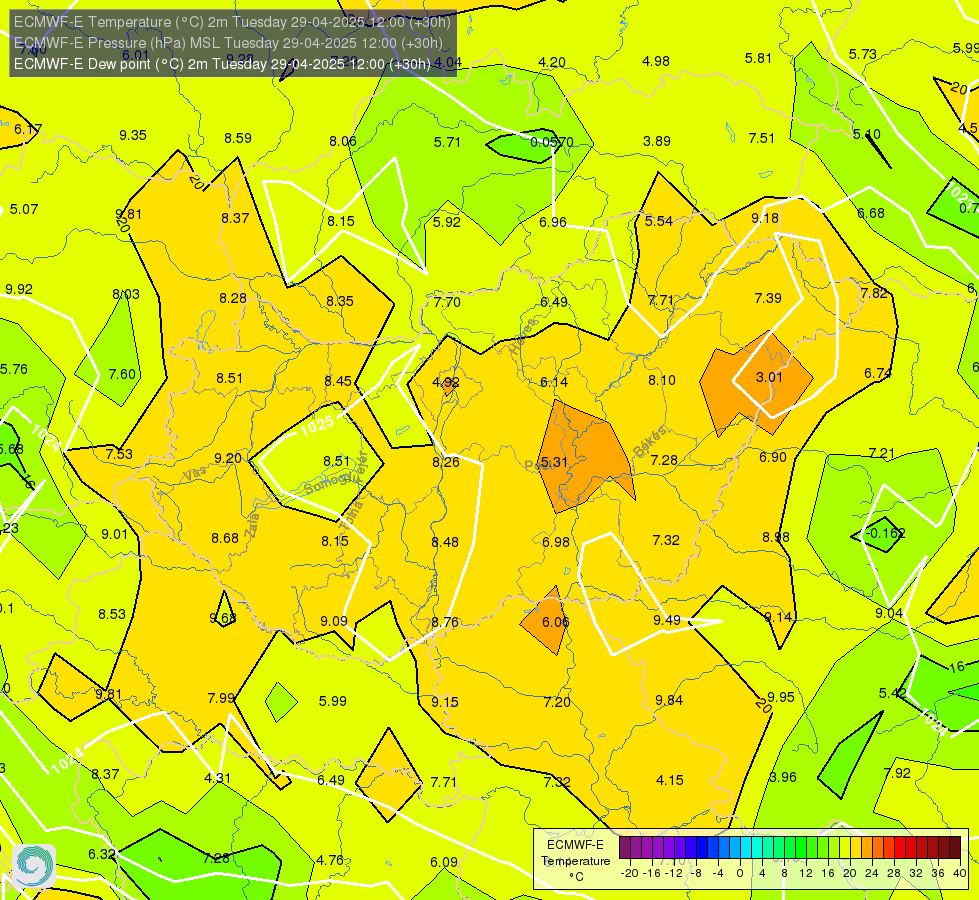Select the ECMWF-E Pressure MSL layer label
Screen dimensions: 979x900
coord(228,43)
